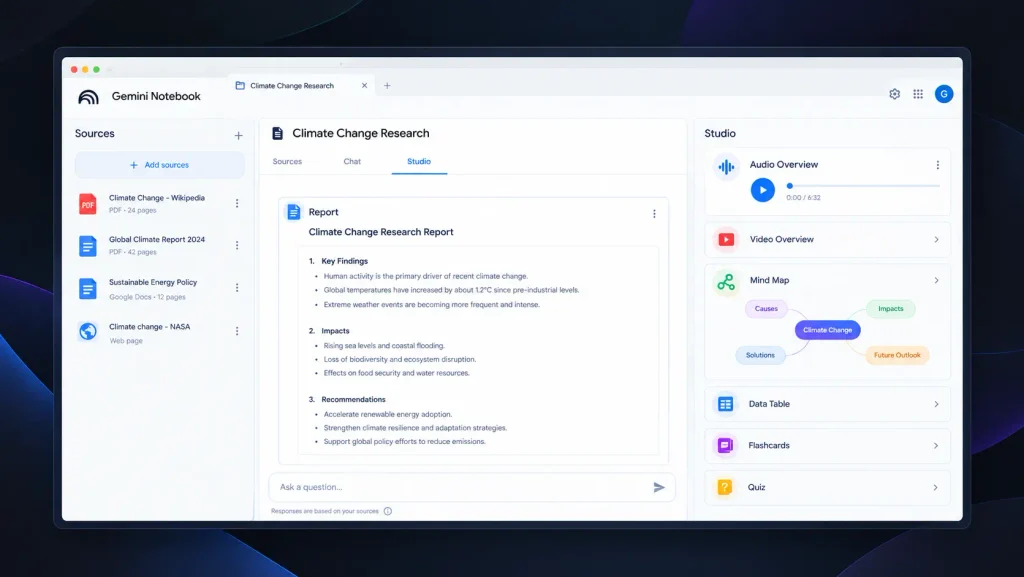
Task: Open the Google apps grid icon
Action: point(918,94)
